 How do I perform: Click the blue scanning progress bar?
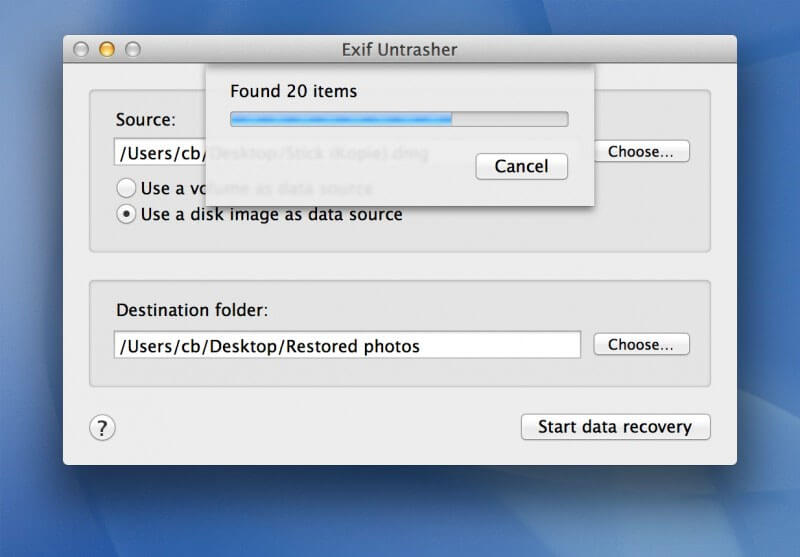point(399,119)
